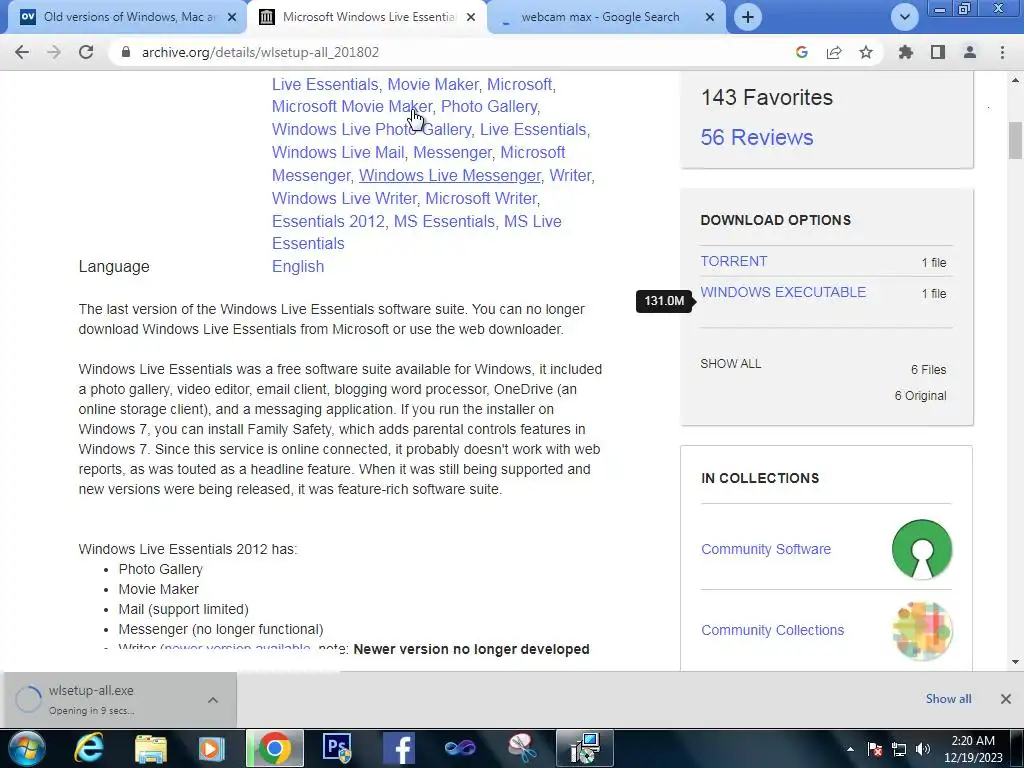The image size is (1024, 768).
Task: Expand the wlsetup-all.exe download options chevron
Action: 213,699
